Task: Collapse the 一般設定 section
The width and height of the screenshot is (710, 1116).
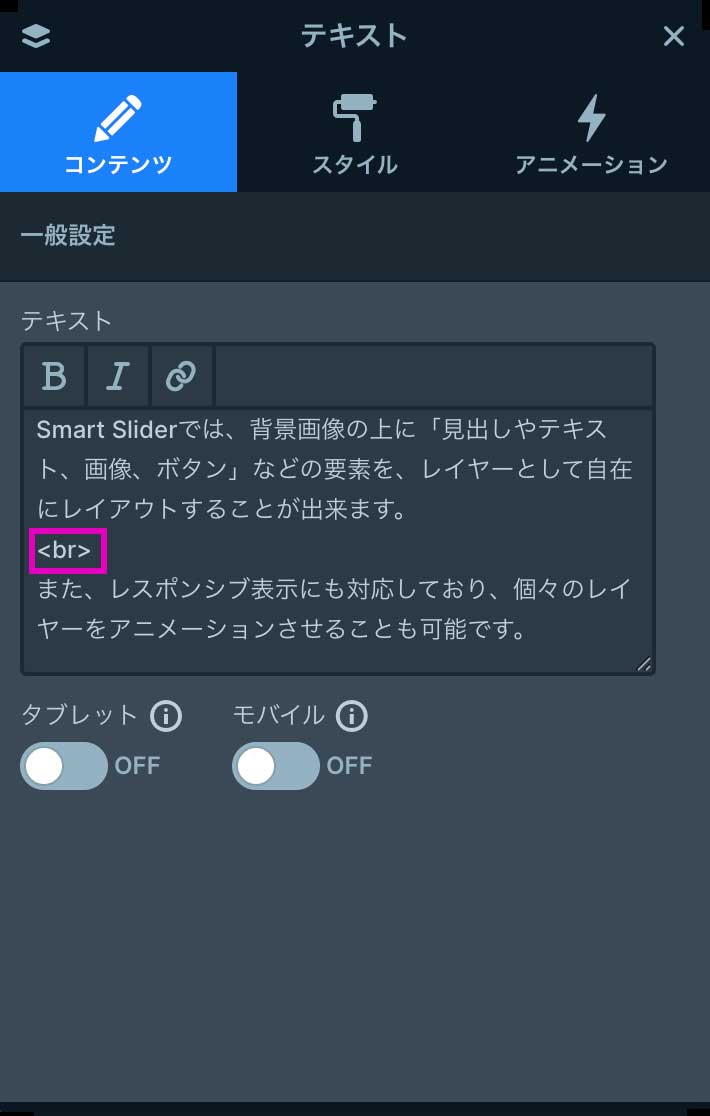Action: click(68, 236)
